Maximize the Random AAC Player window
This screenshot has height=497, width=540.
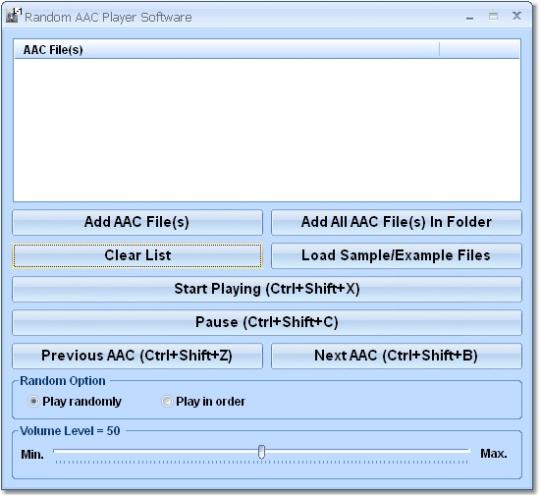click(x=493, y=16)
